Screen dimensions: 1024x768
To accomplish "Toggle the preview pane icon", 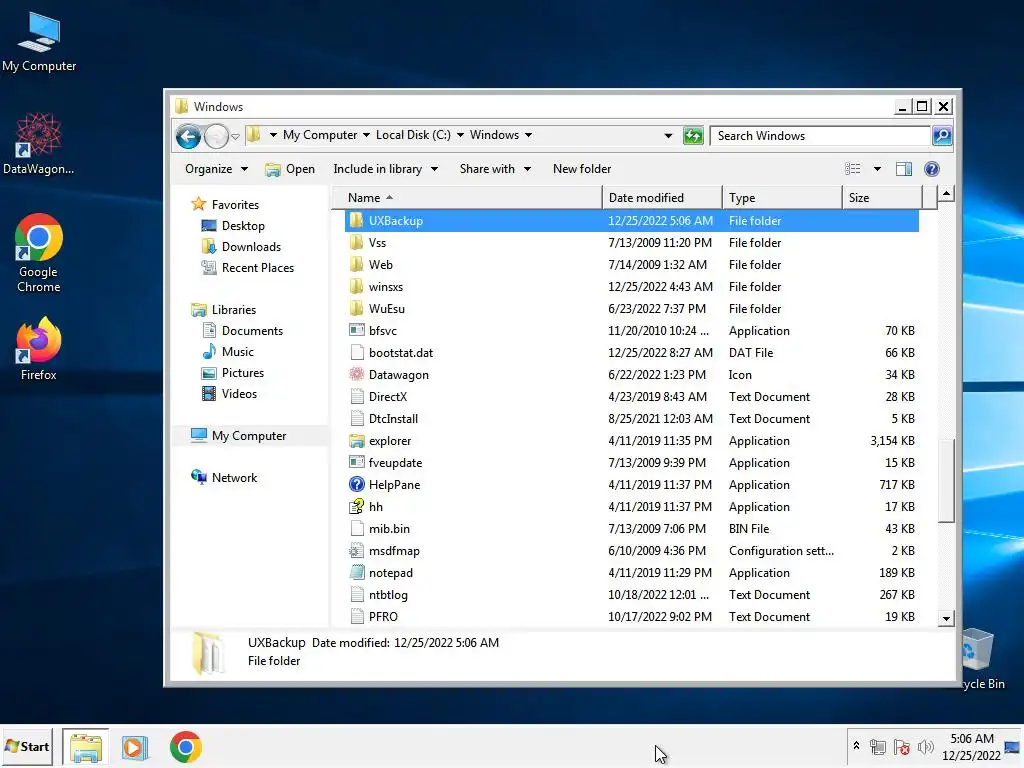I will point(904,169).
